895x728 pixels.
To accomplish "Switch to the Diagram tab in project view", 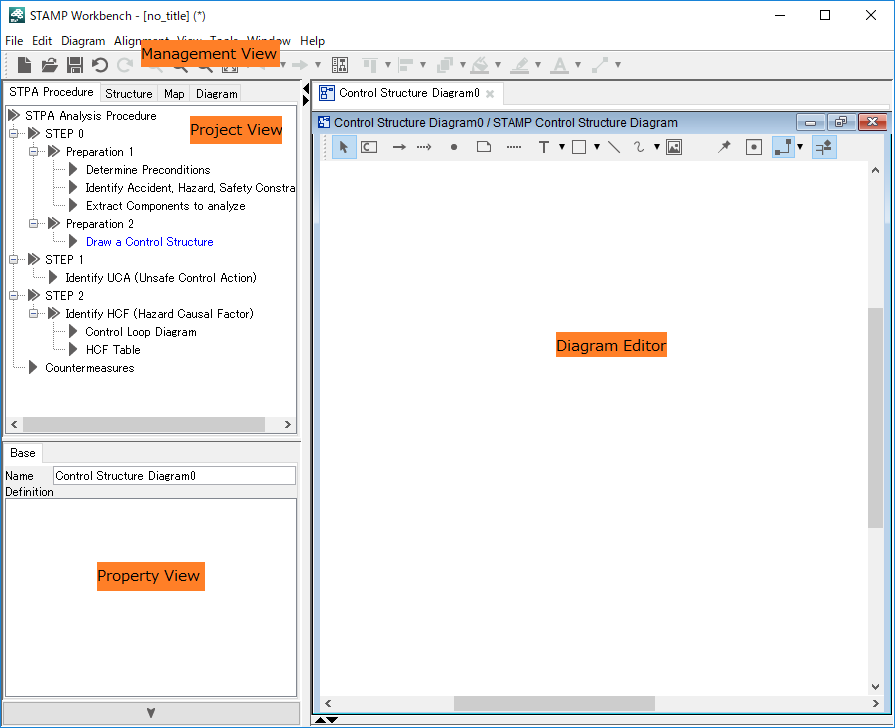I will click(217, 94).
